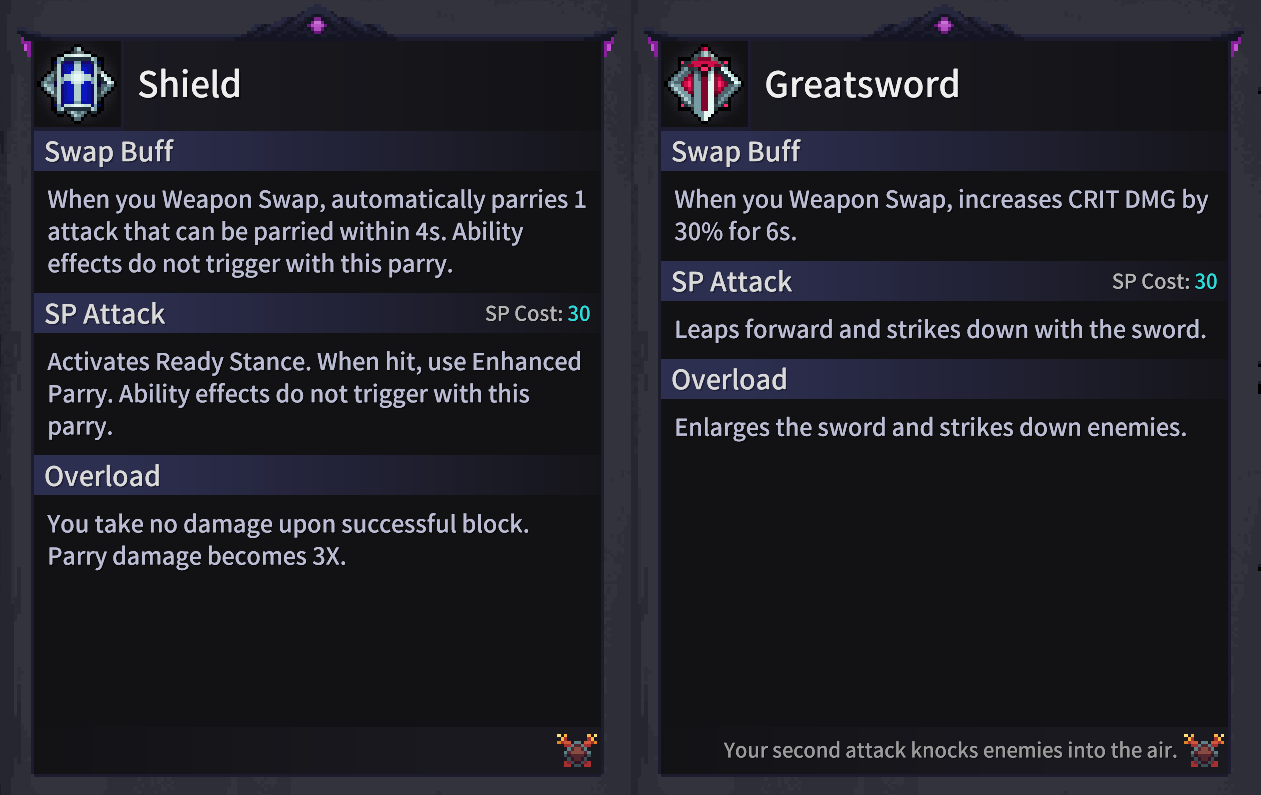1261x795 pixels.
Task: Click the knockback hint text on the Greatsword card
Action: pyautogui.click(x=950, y=750)
